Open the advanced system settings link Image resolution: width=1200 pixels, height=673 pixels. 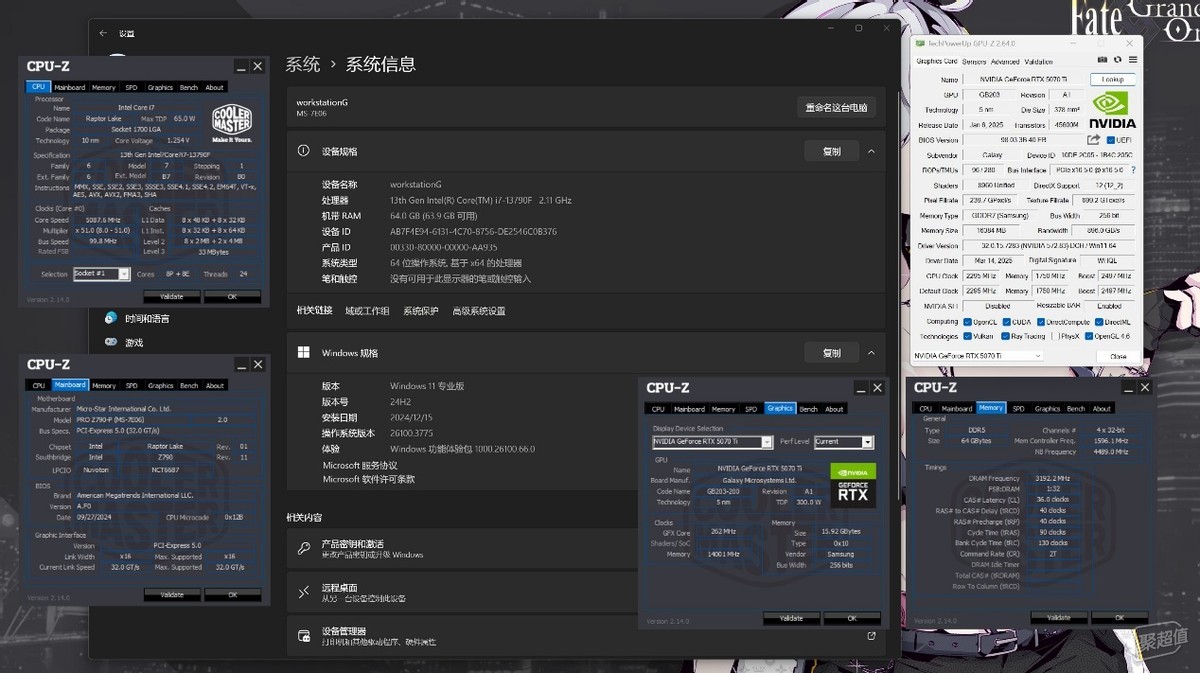(x=479, y=311)
